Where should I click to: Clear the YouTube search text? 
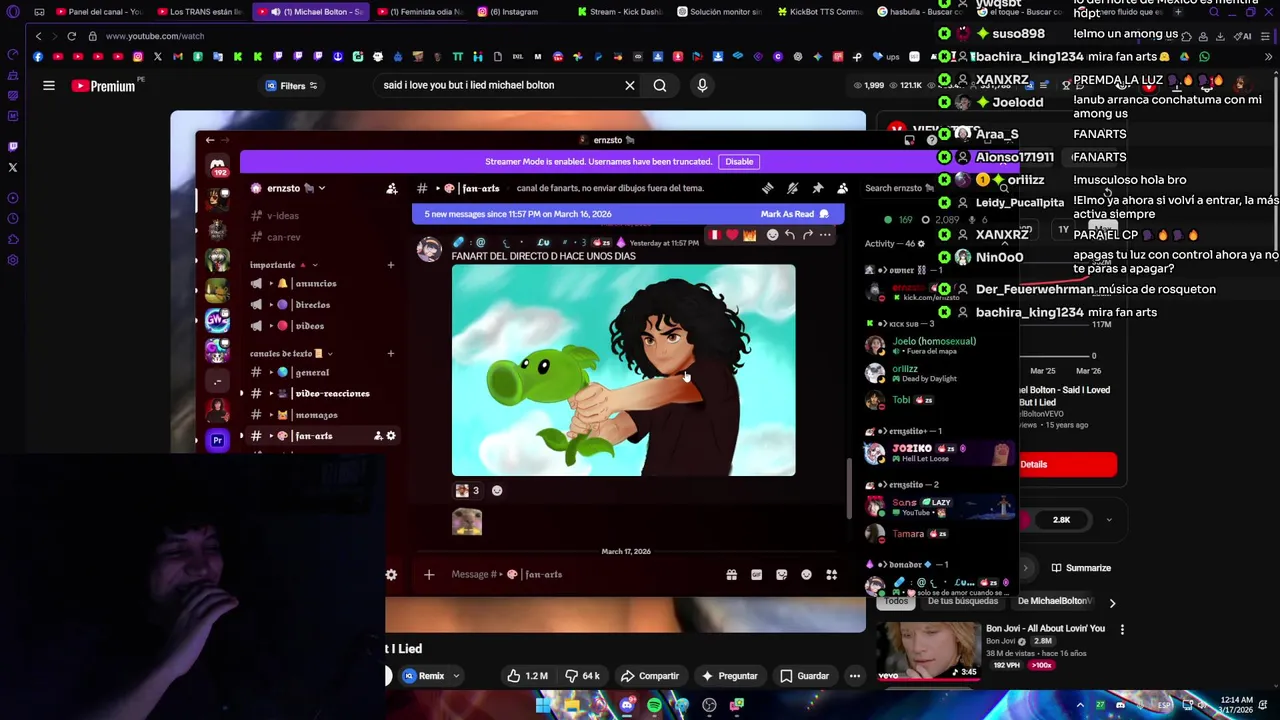630,86
